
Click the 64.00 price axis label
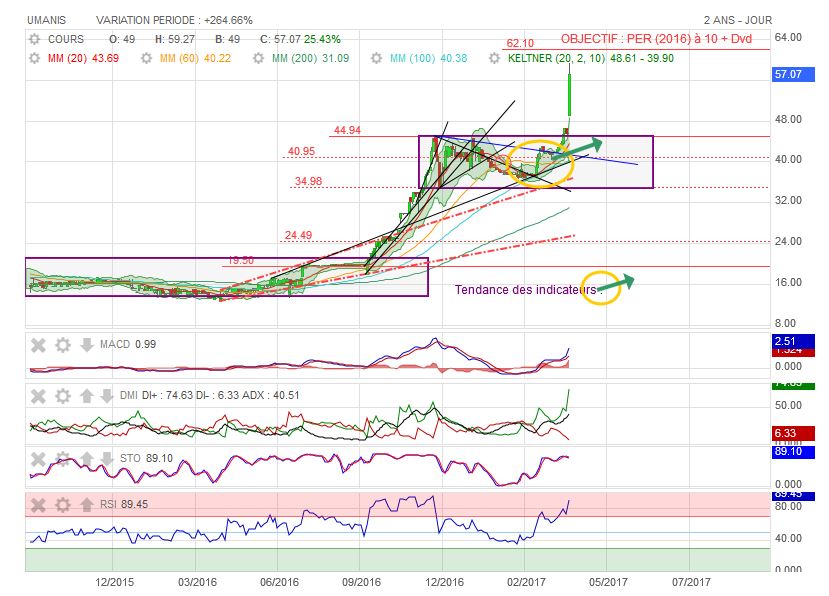click(788, 38)
